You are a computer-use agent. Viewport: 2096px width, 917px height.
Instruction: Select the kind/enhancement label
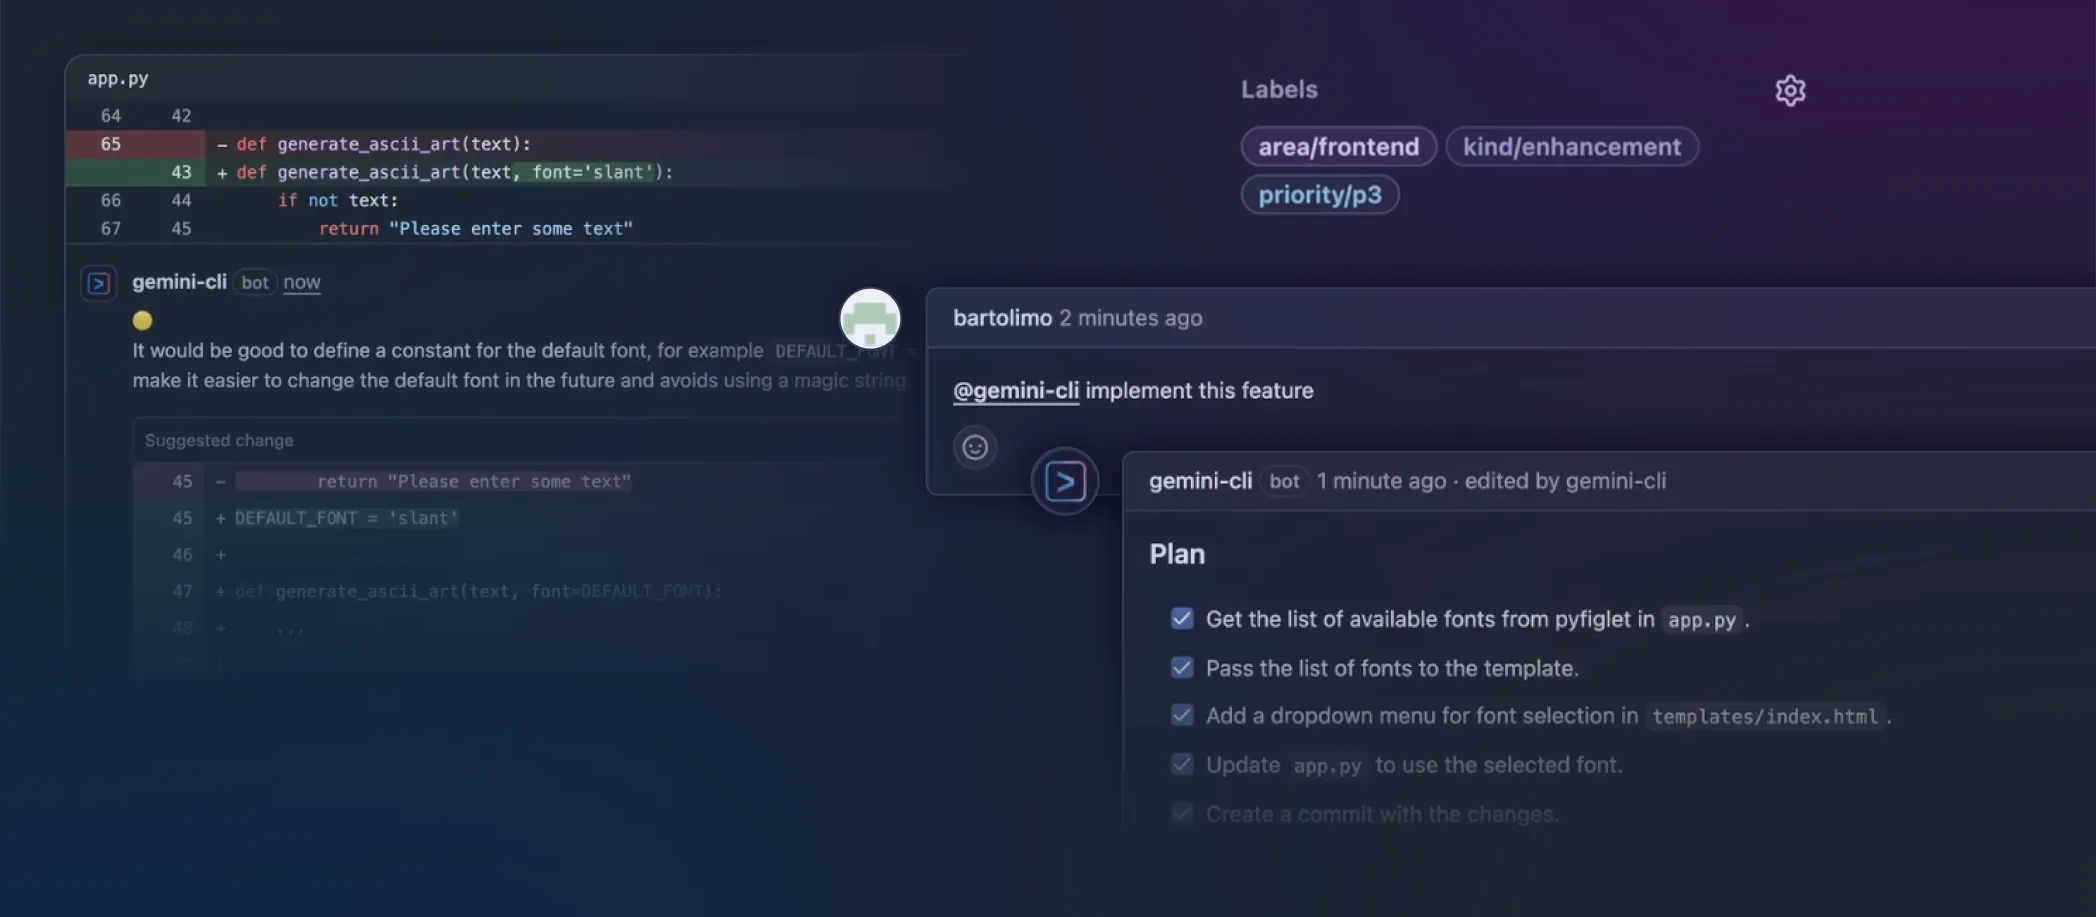coord(1571,147)
